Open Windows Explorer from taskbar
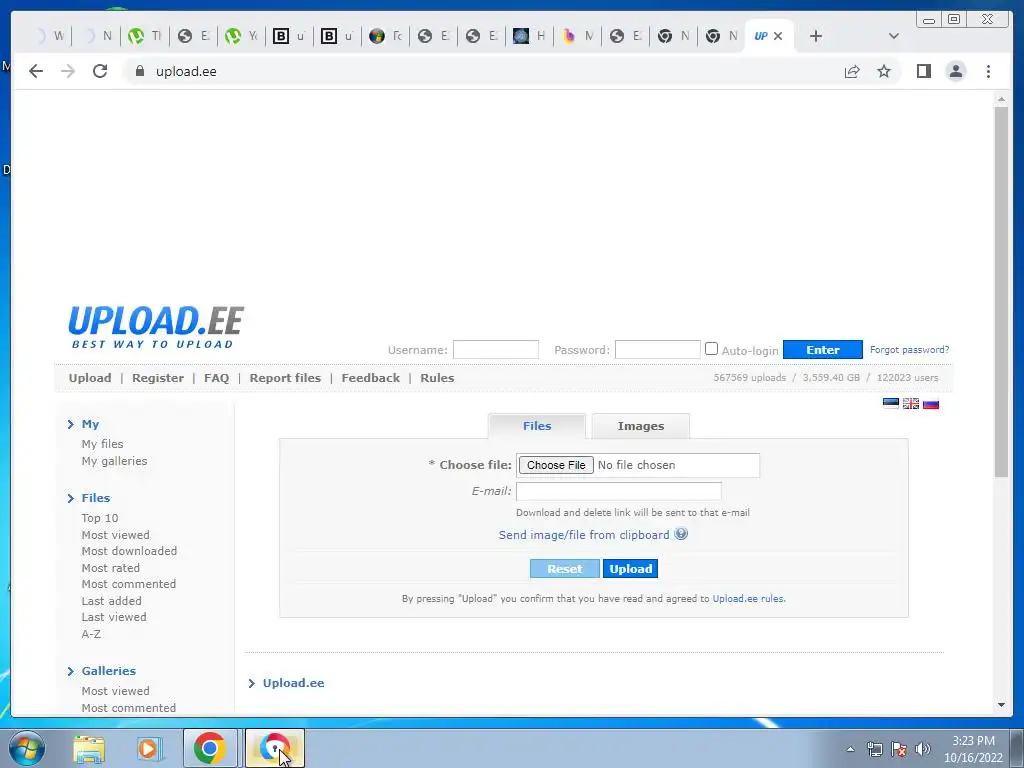 (x=89, y=748)
